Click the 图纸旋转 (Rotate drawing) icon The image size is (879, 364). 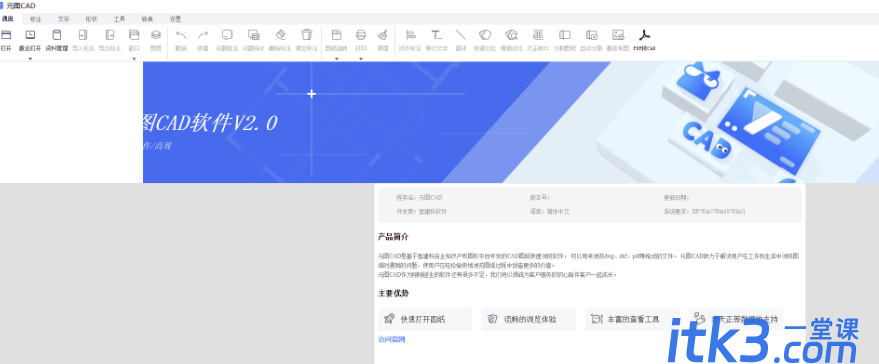click(x=336, y=35)
